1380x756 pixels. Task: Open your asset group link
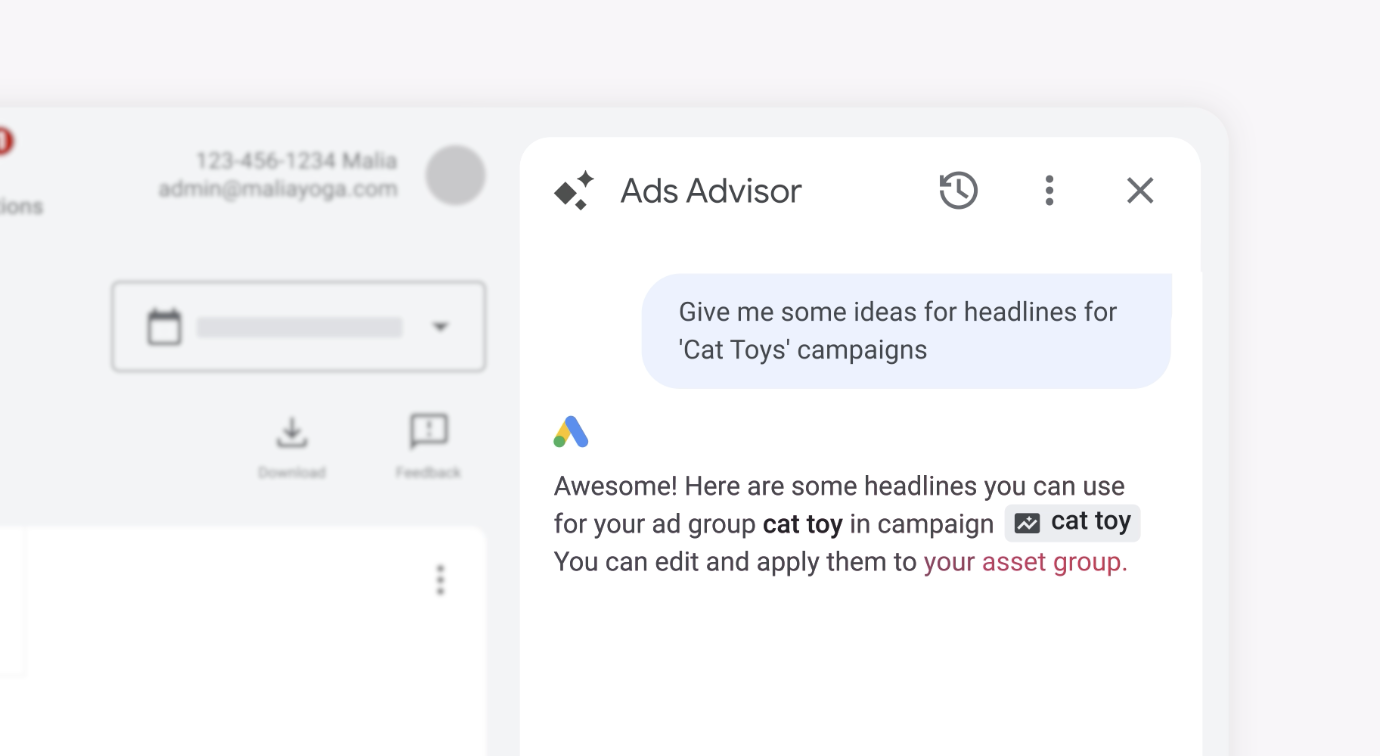[x=1023, y=561]
